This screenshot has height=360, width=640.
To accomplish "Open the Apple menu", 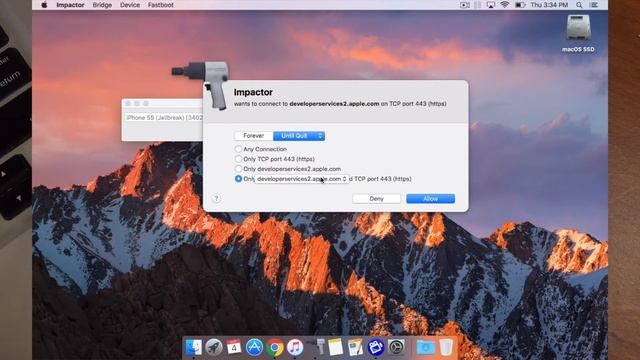I will pos(44,5).
